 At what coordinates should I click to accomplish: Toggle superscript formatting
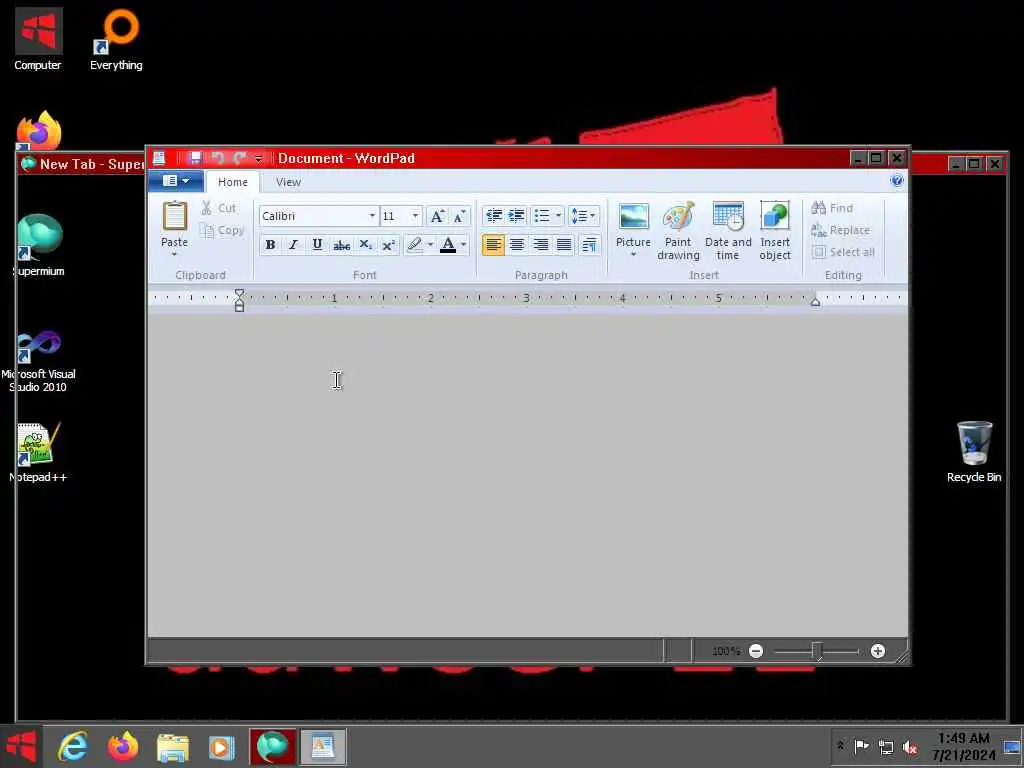coord(389,245)
